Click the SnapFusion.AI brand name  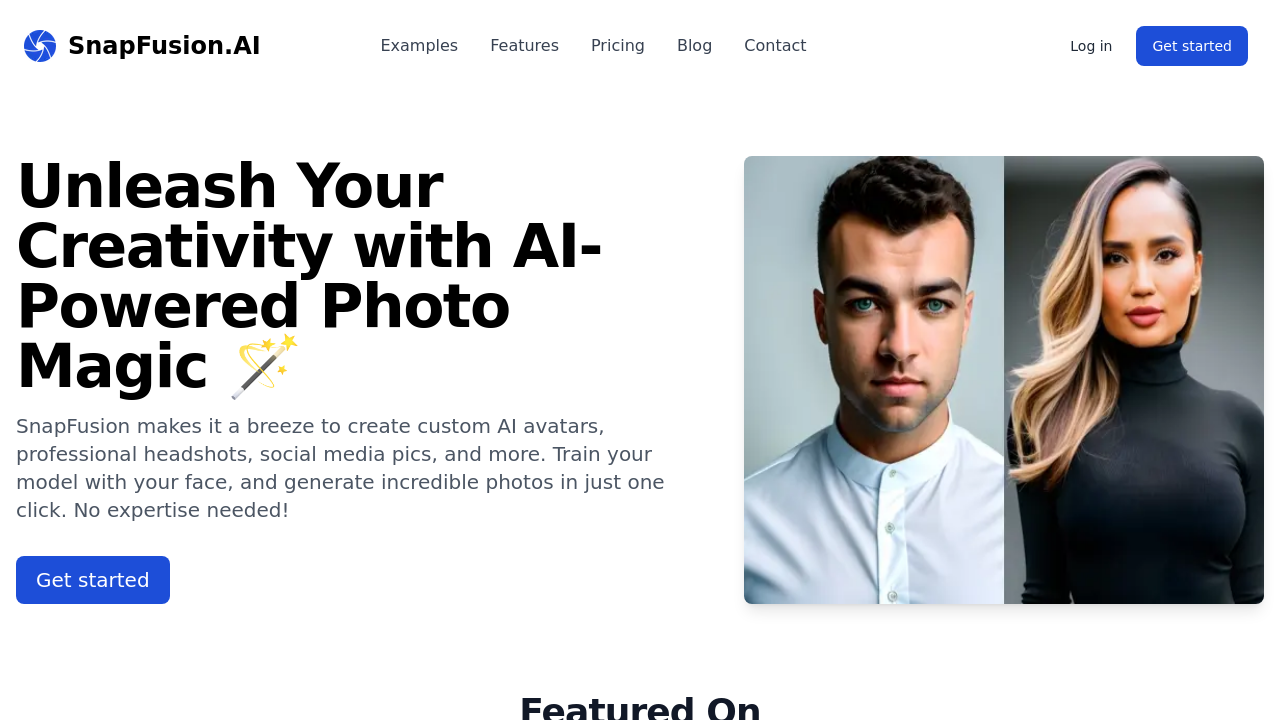point(164,46)
